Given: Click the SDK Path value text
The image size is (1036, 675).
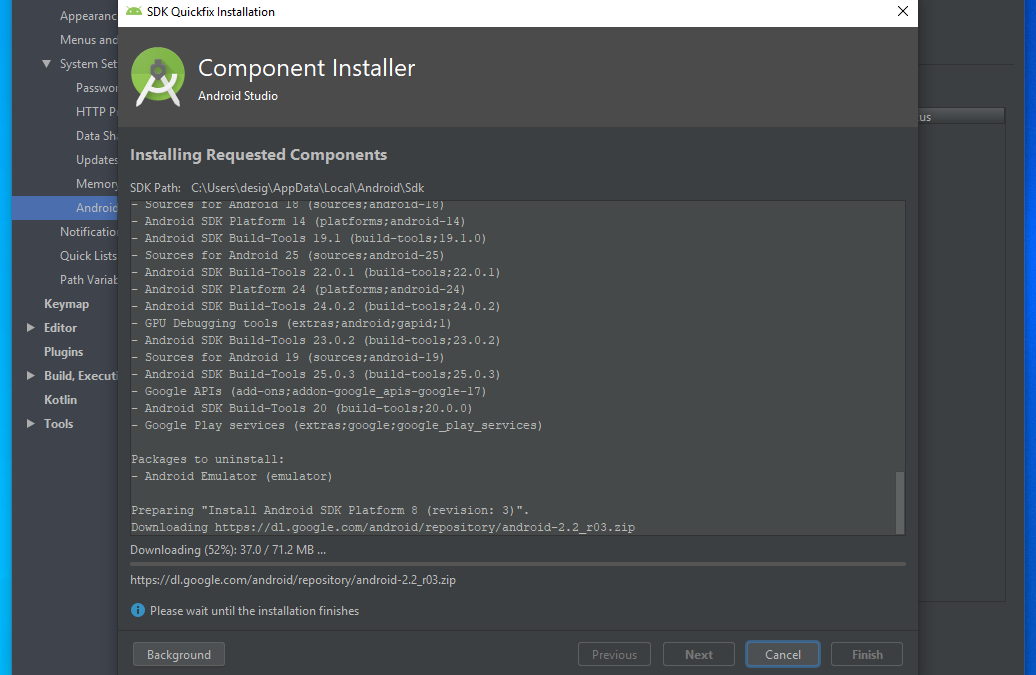Looking at the screenshot, I should [307, 188].
